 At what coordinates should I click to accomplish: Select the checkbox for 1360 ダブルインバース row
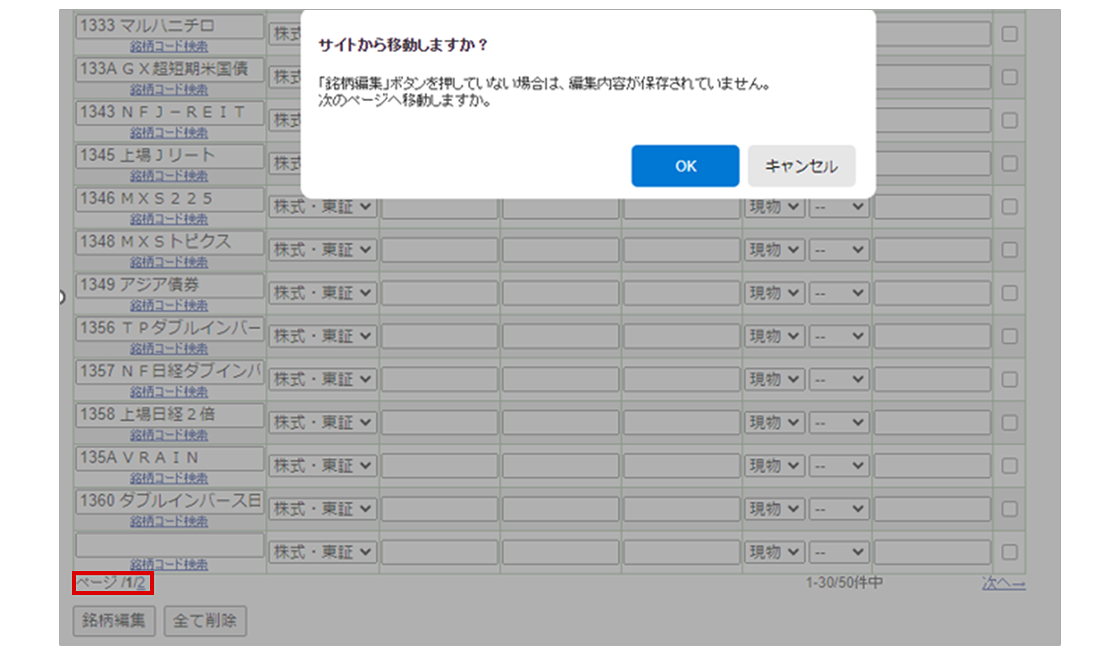1009,508
